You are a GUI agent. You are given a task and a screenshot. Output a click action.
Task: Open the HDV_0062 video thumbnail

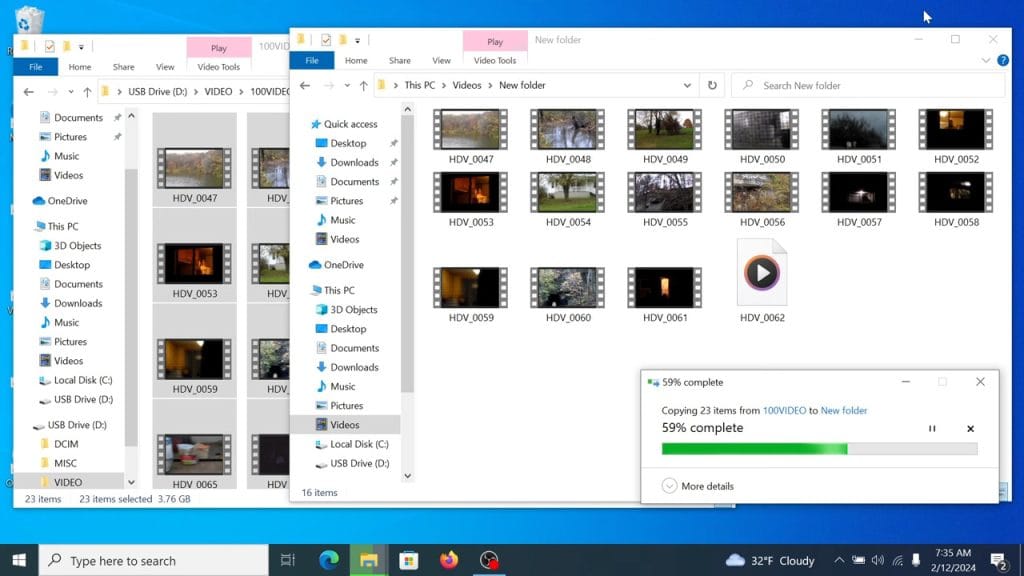[762, 270]
